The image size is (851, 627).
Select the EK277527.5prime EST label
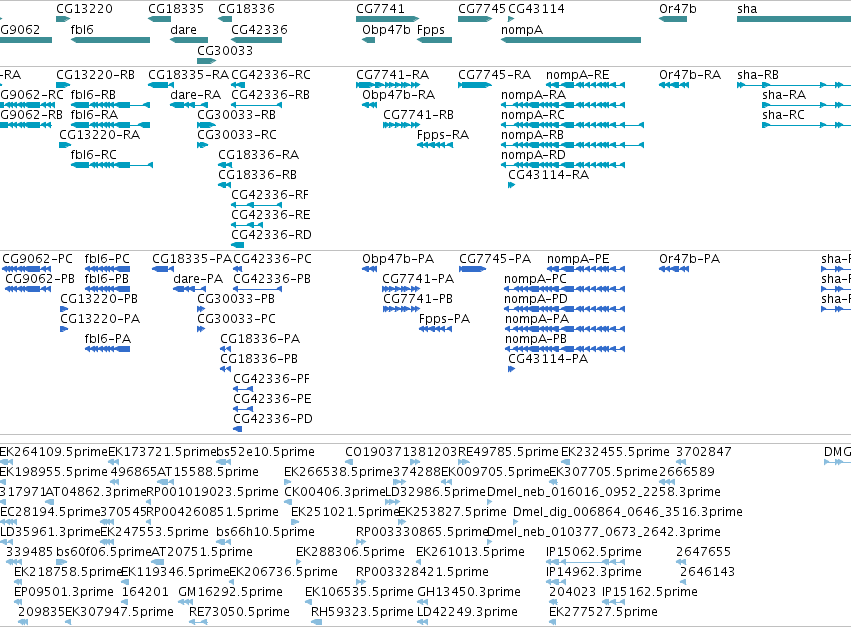click(x=603, y=612)
